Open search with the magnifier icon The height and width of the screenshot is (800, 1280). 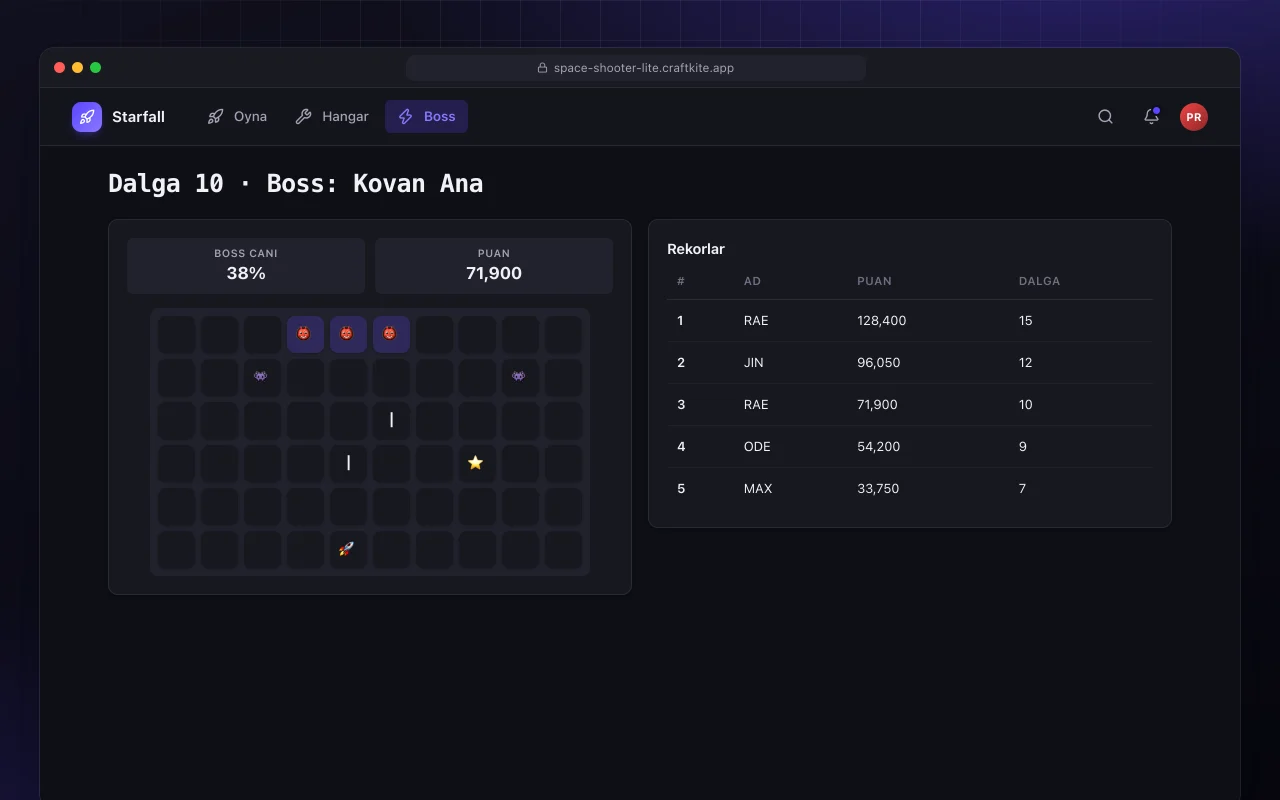[x=1106, y=117]
